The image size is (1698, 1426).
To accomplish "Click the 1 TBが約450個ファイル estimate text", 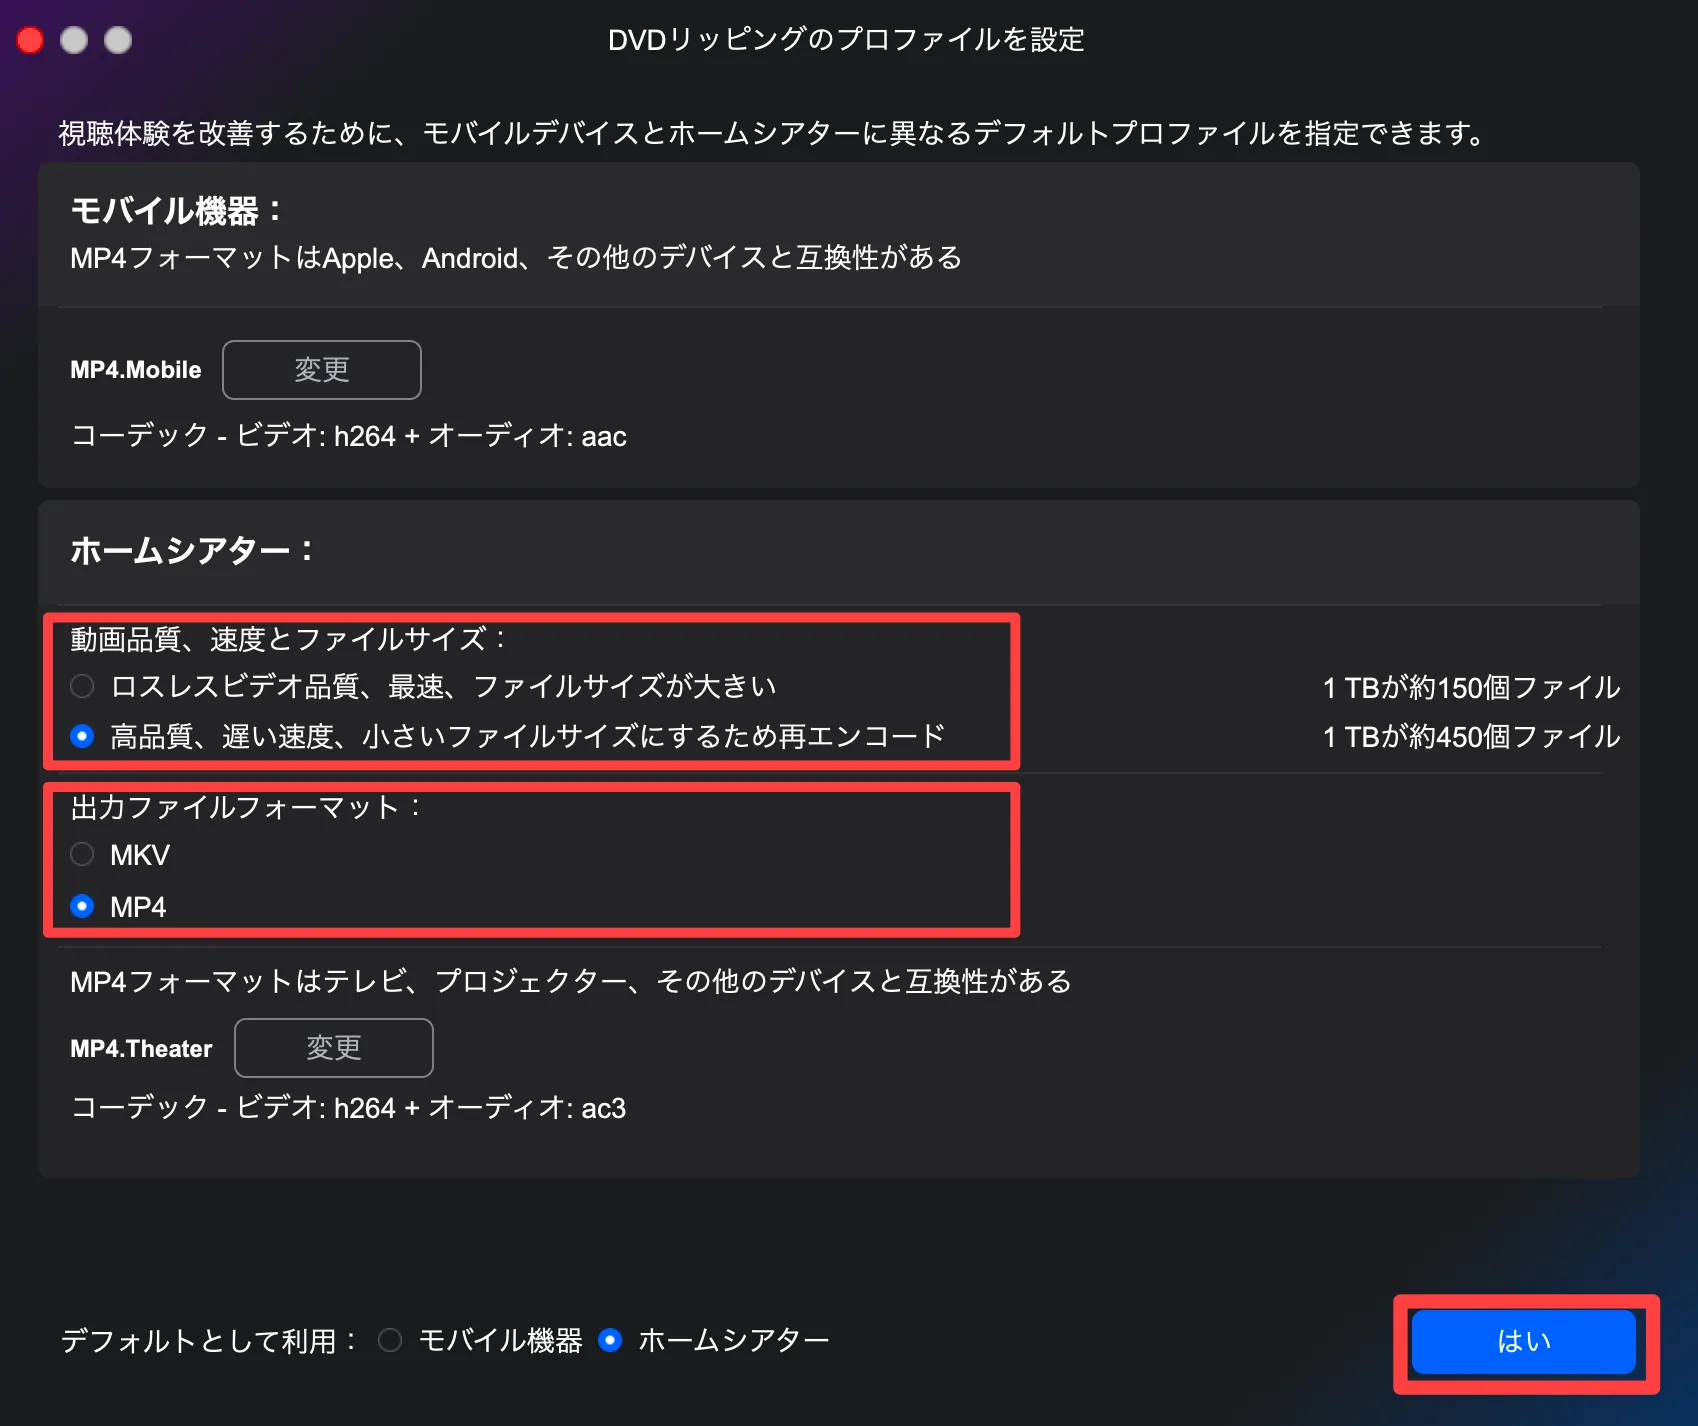I will point(1471,737).
